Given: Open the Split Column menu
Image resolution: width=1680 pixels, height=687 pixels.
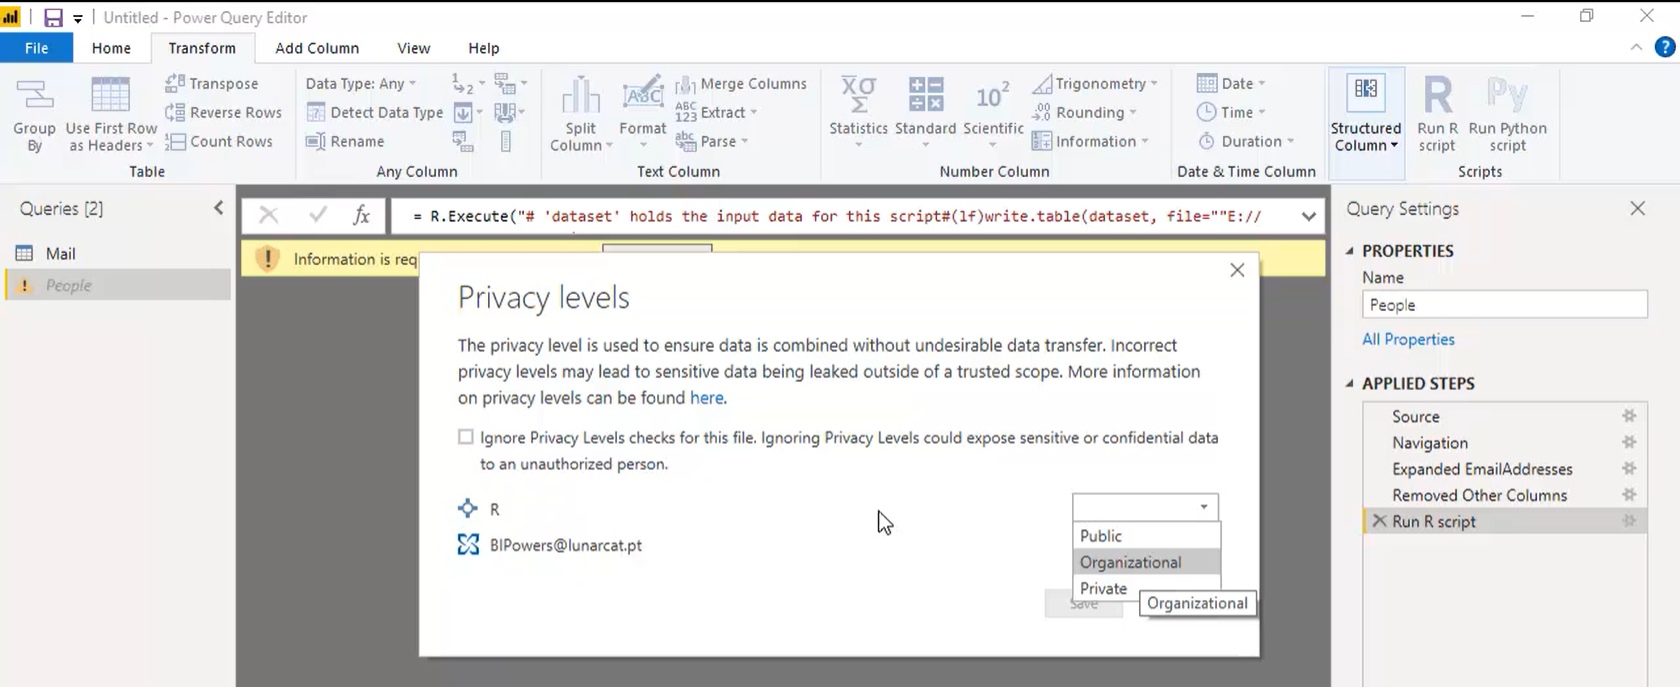Looking at the screenshot, I should [x=580, y=115].
